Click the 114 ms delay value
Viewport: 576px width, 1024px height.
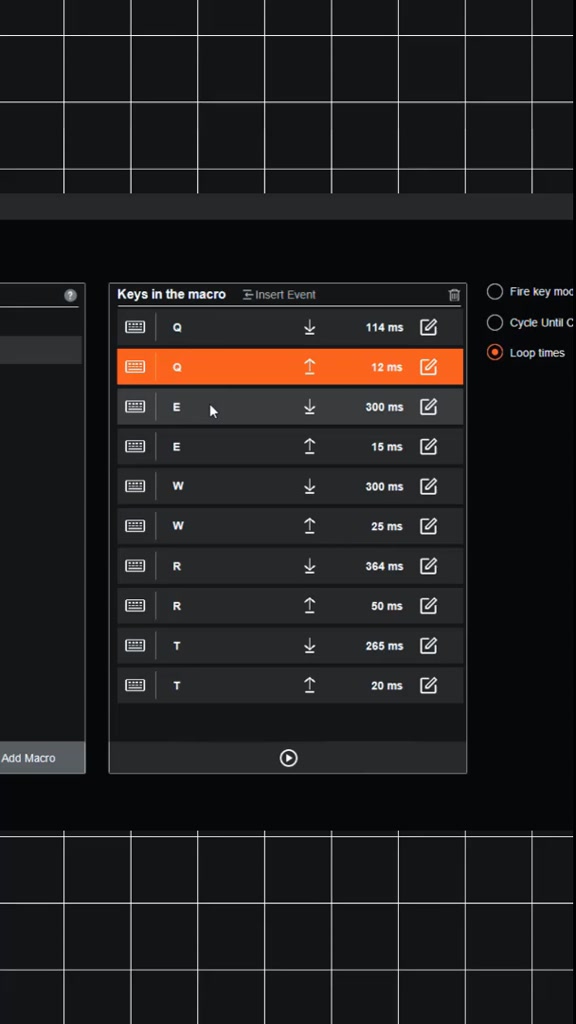(384, 327)
